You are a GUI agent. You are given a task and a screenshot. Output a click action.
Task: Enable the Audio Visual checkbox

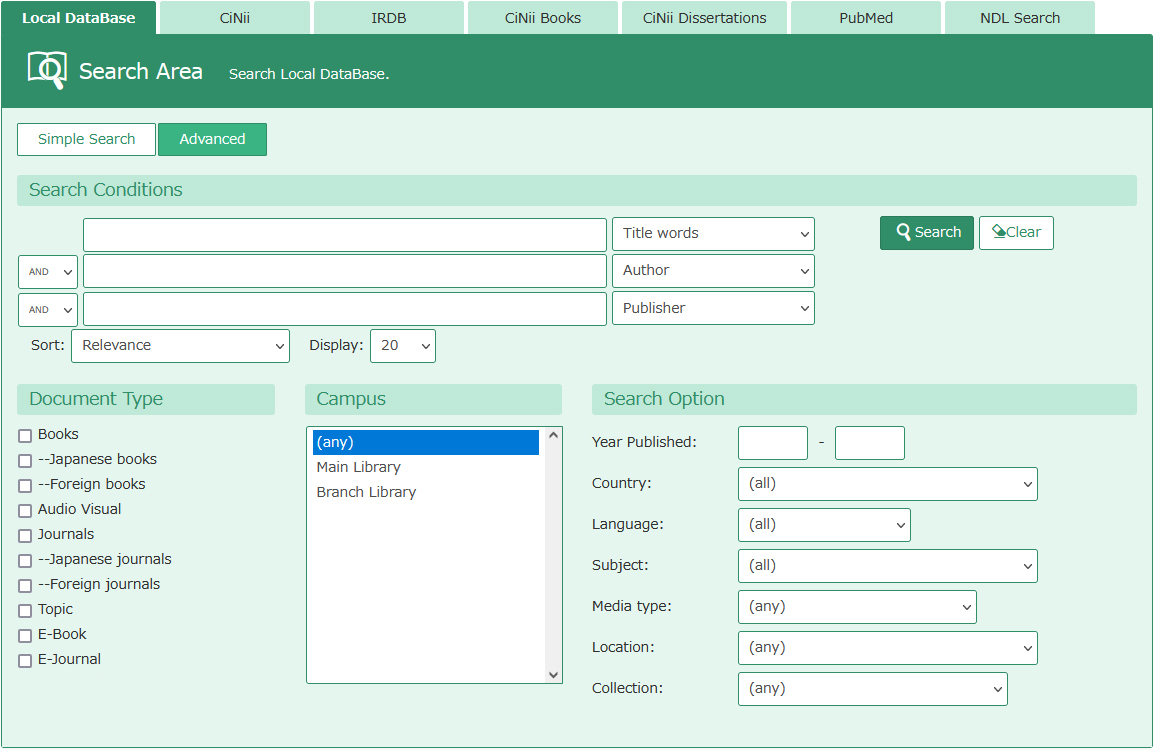pos(25,510)
